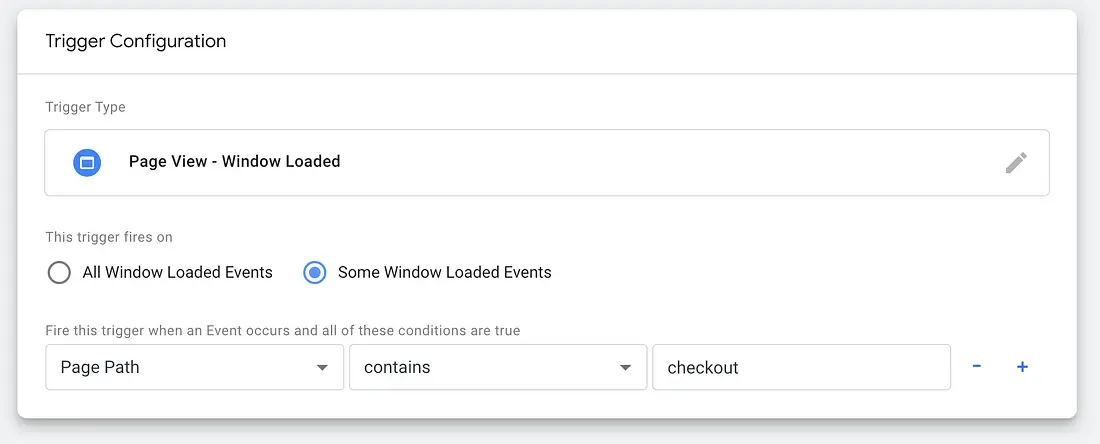Click the "Trigger Type" label
Image resolution: width=1100 pixels, height=444 pixels.
[86, 107]
